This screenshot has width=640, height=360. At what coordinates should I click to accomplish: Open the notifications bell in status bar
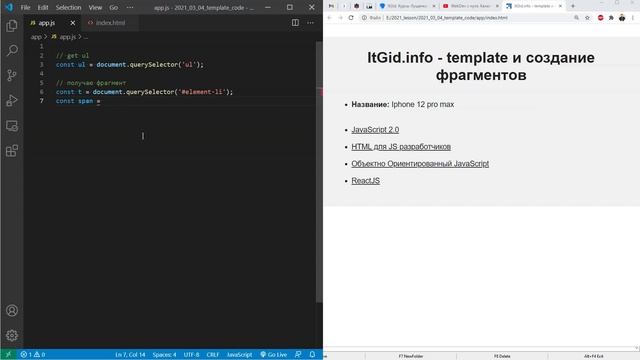[312, 355]
